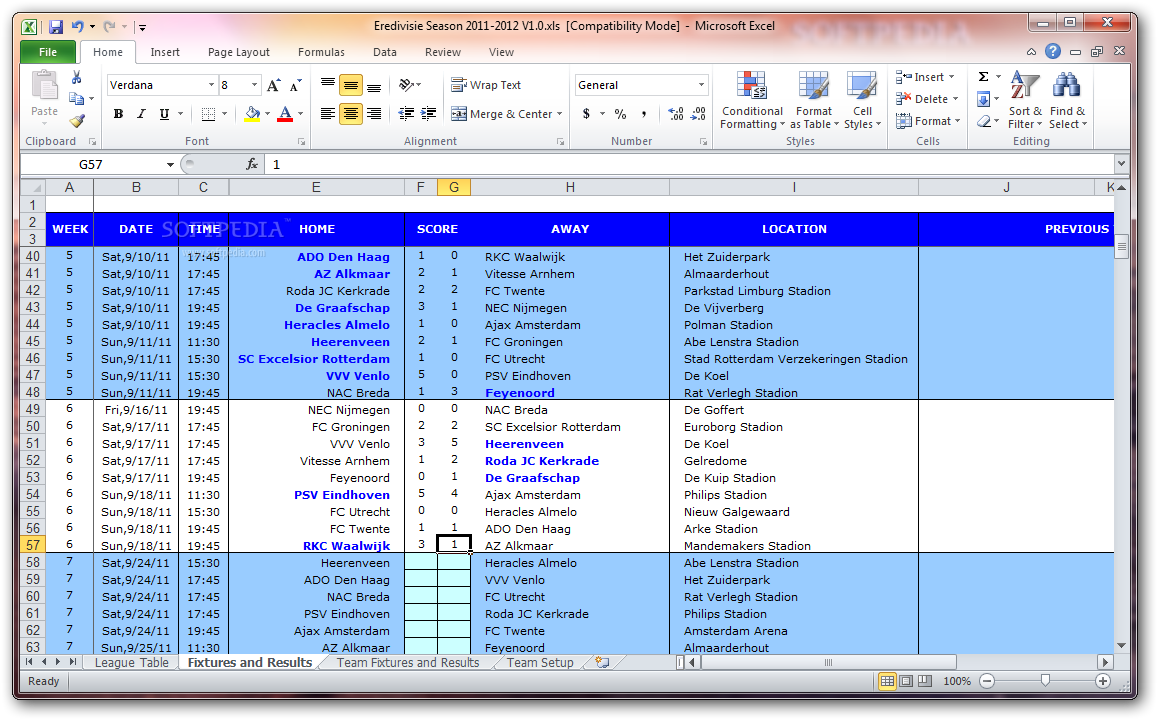Open the Name Box dropdown arrow
The height and width of the screenshot is (720, 1158).
(x=170, y=164)
